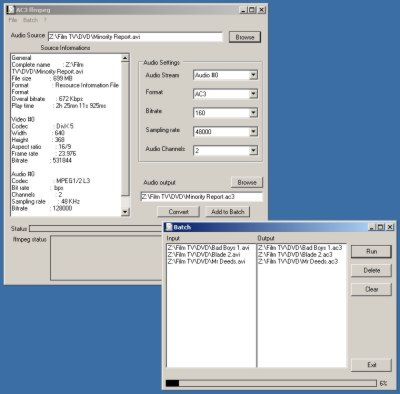The height and width of the screenshot is (394, 400).
Task: Click the Source Informations scrollbar thumb
Action: tap(125, 129)
